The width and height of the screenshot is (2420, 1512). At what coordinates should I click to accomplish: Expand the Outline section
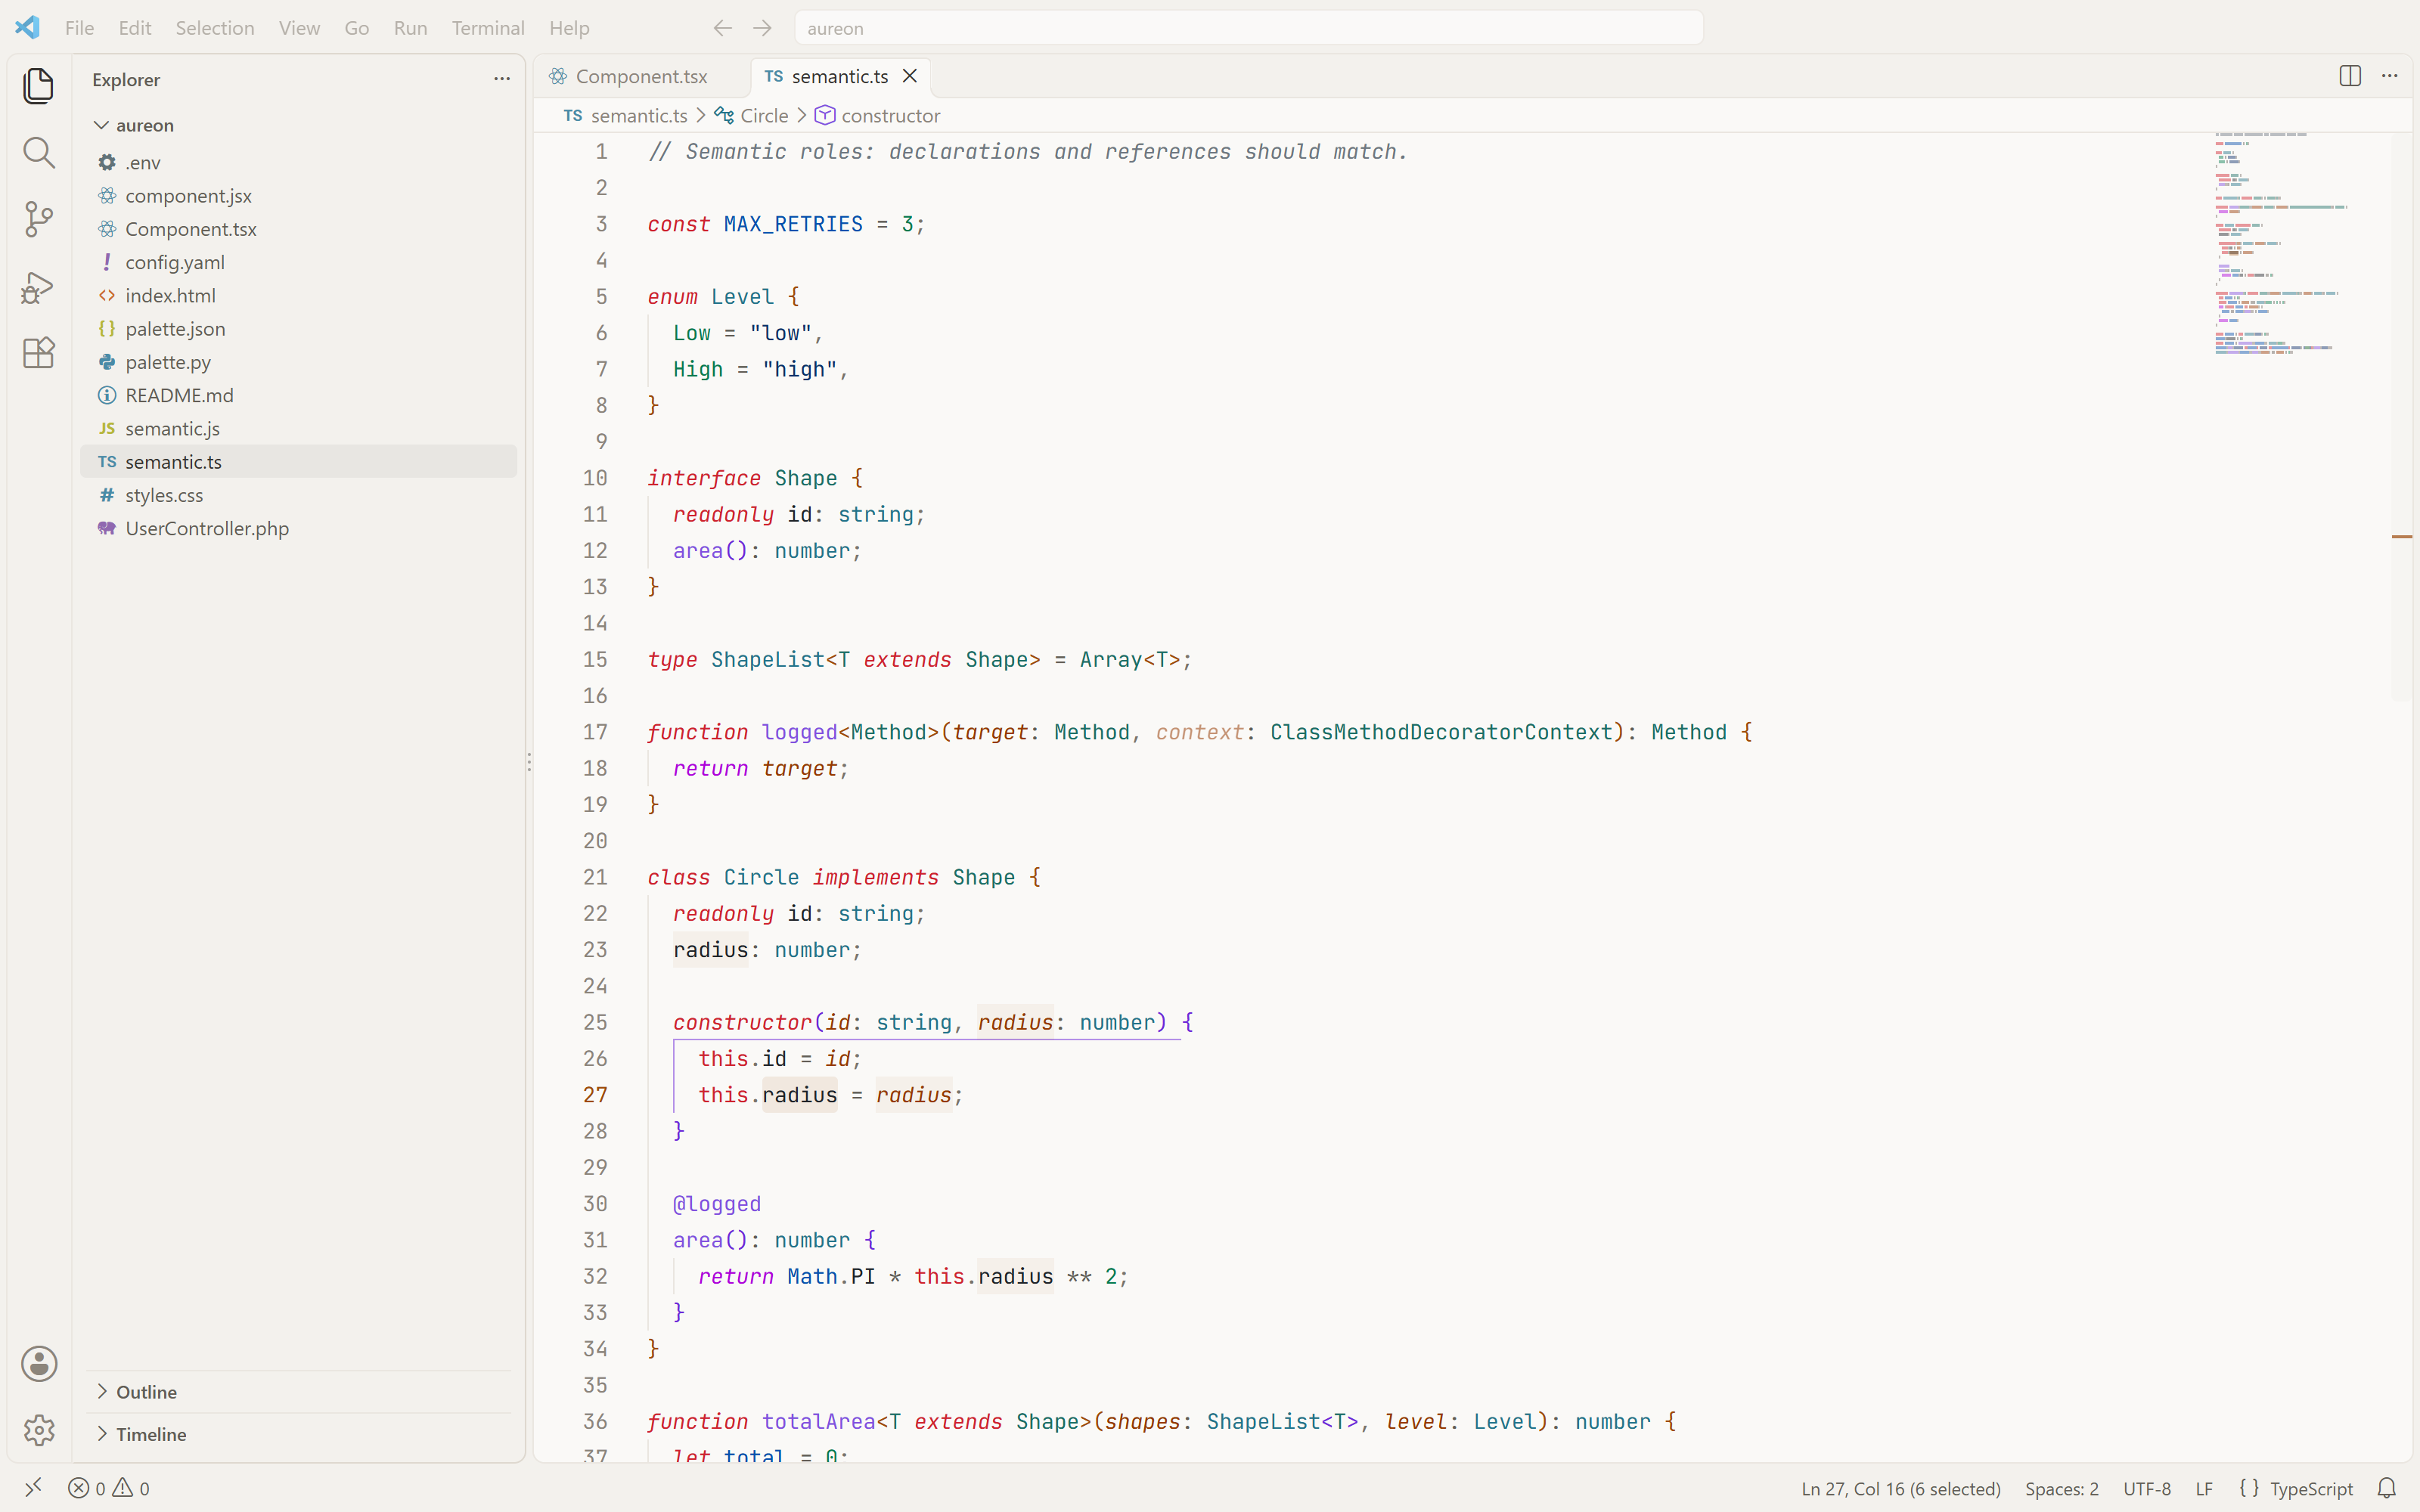pos(299,1392)
